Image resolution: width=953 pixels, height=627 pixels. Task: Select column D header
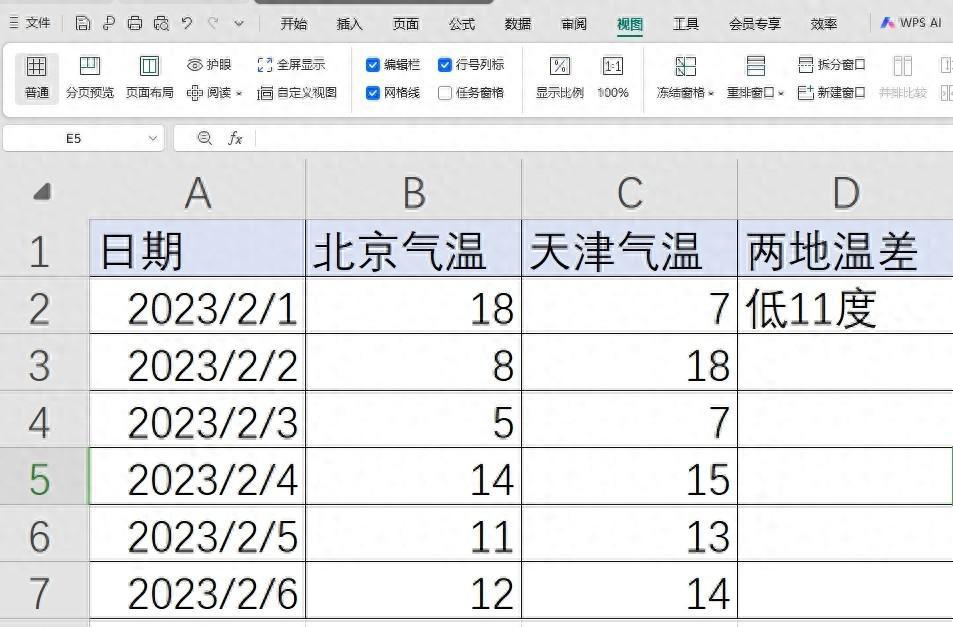coord(845,193)
